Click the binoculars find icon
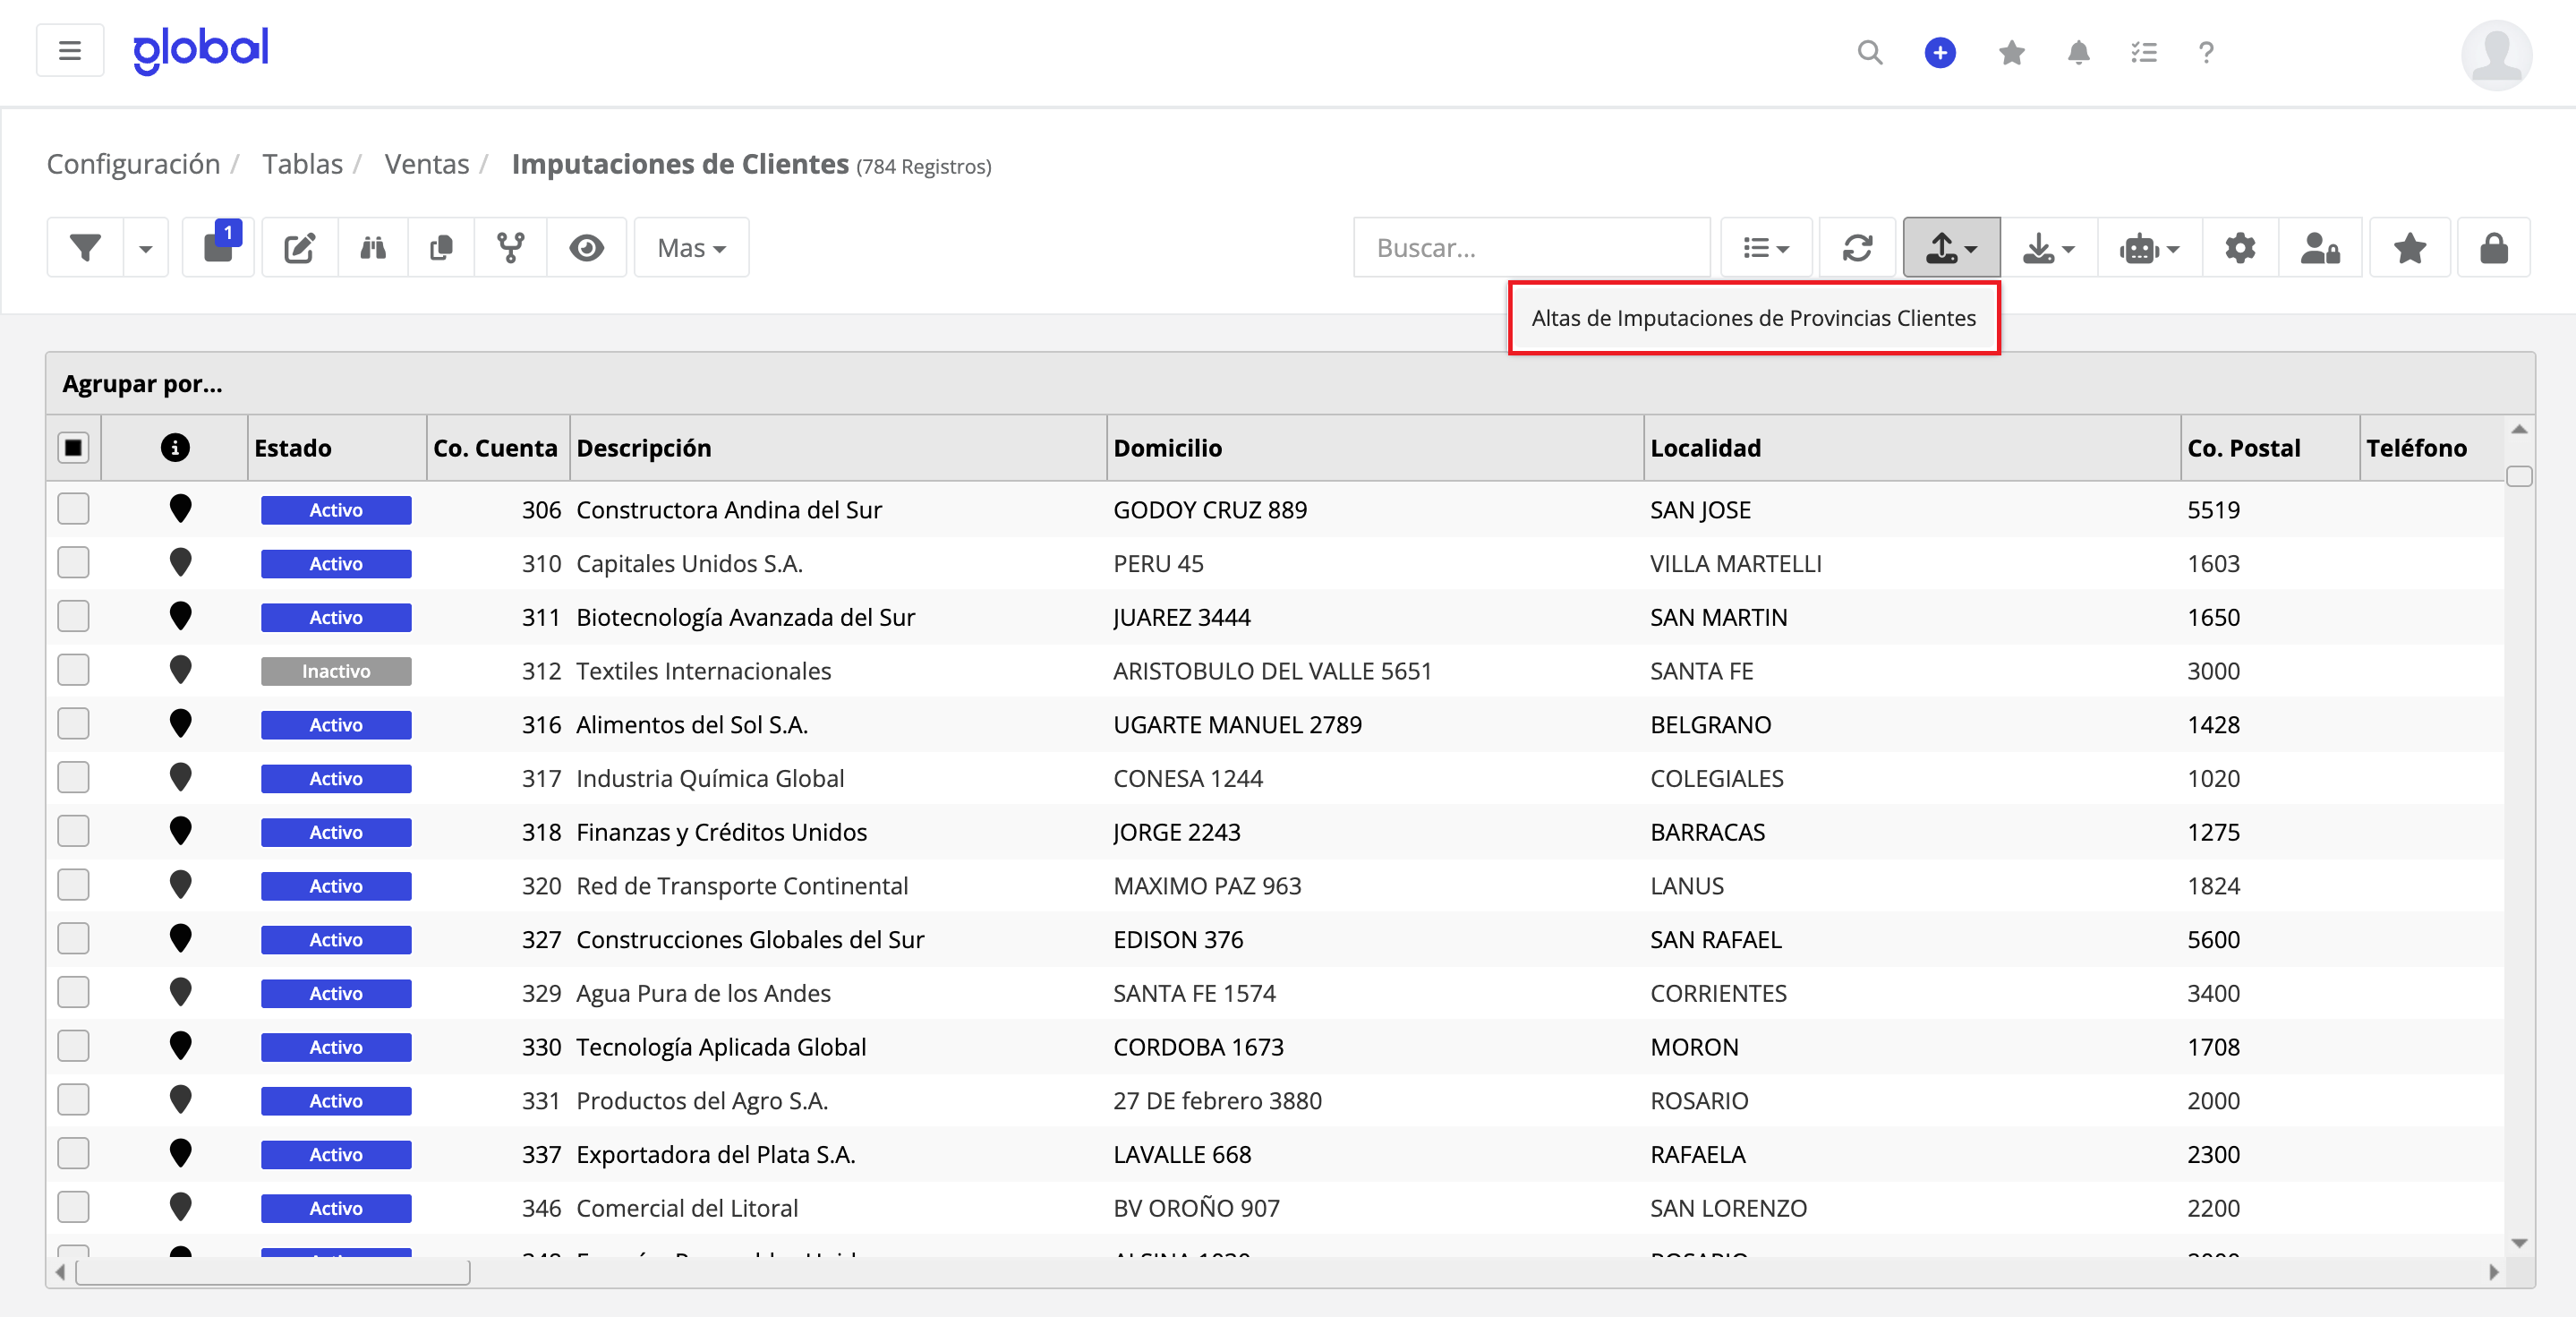 pos(373,247)
